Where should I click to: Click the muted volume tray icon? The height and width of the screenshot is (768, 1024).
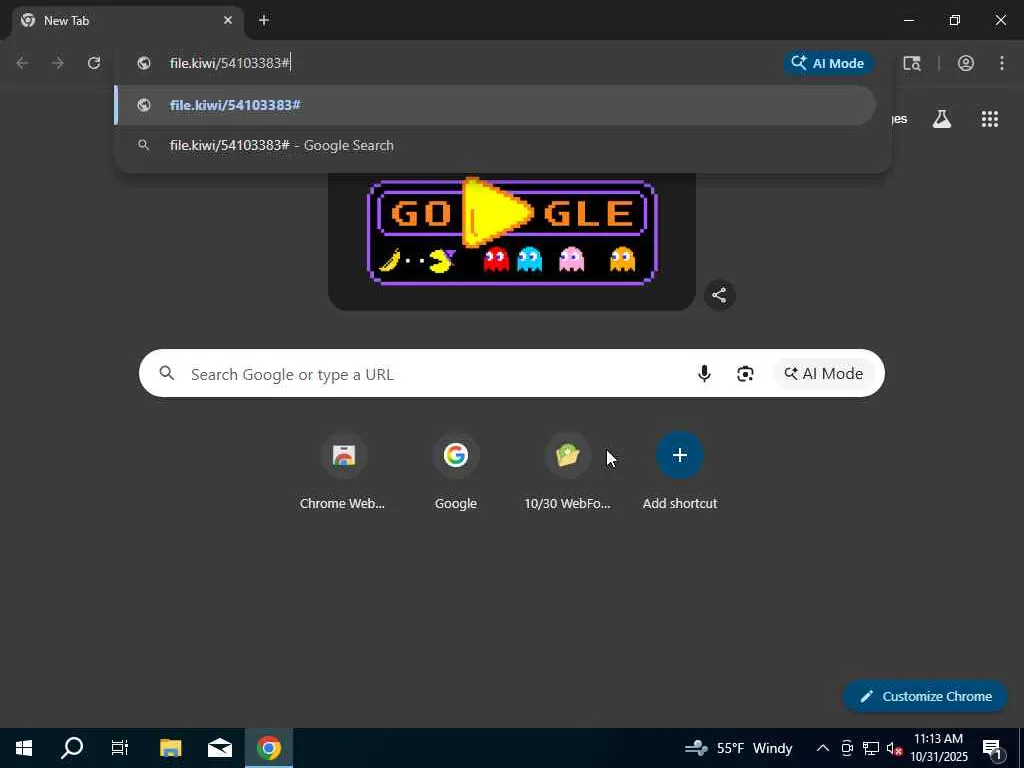click(x=894, y=748)
